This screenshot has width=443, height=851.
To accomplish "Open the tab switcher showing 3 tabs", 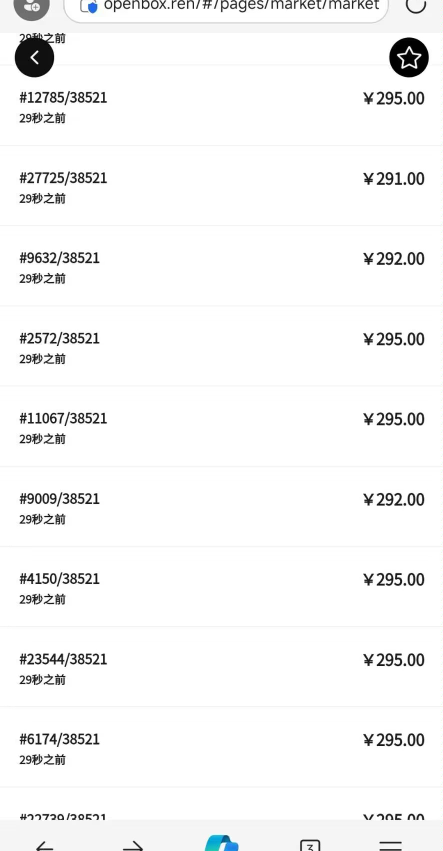I will tap(310, 844).
